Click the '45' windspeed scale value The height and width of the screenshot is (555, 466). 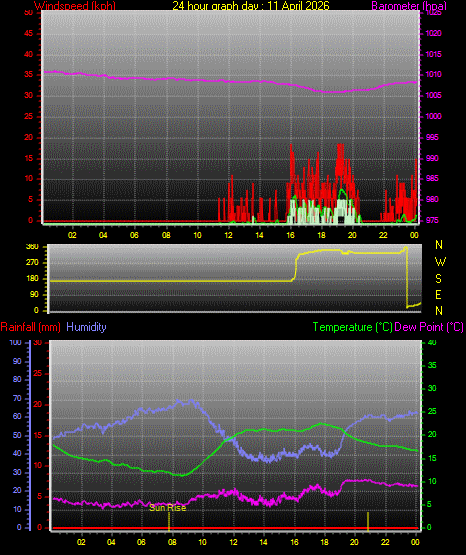click(29, 34)
